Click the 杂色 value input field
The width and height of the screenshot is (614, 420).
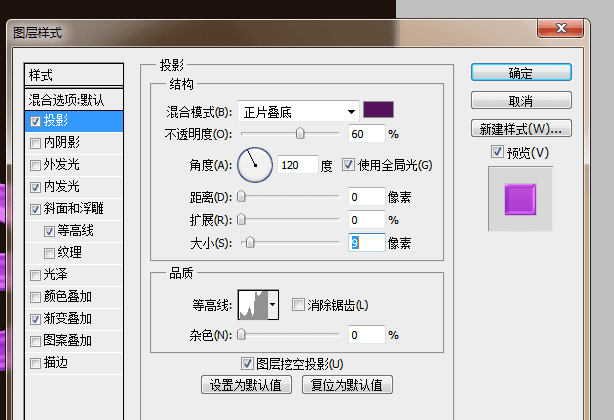(367, 335)
